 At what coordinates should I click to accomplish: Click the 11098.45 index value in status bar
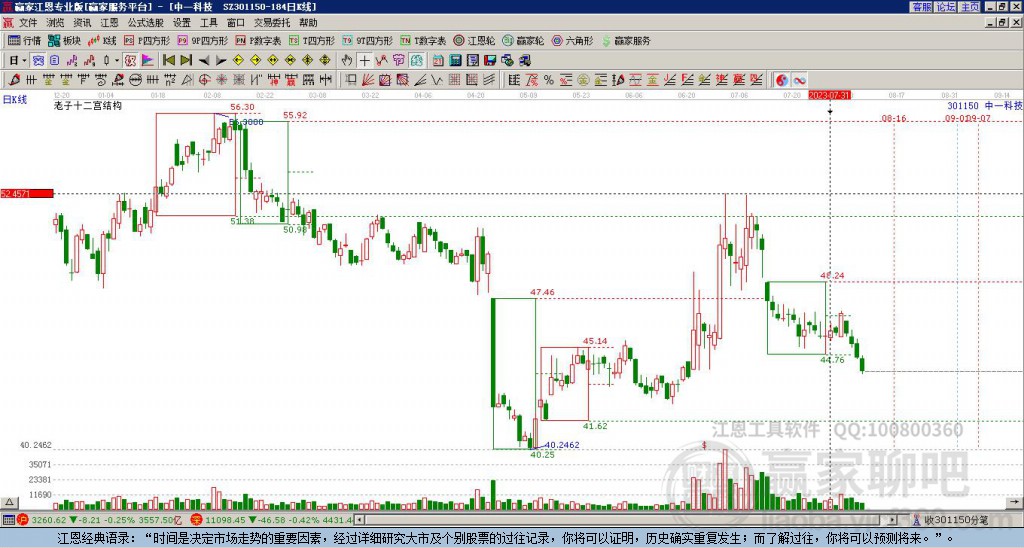223,520
